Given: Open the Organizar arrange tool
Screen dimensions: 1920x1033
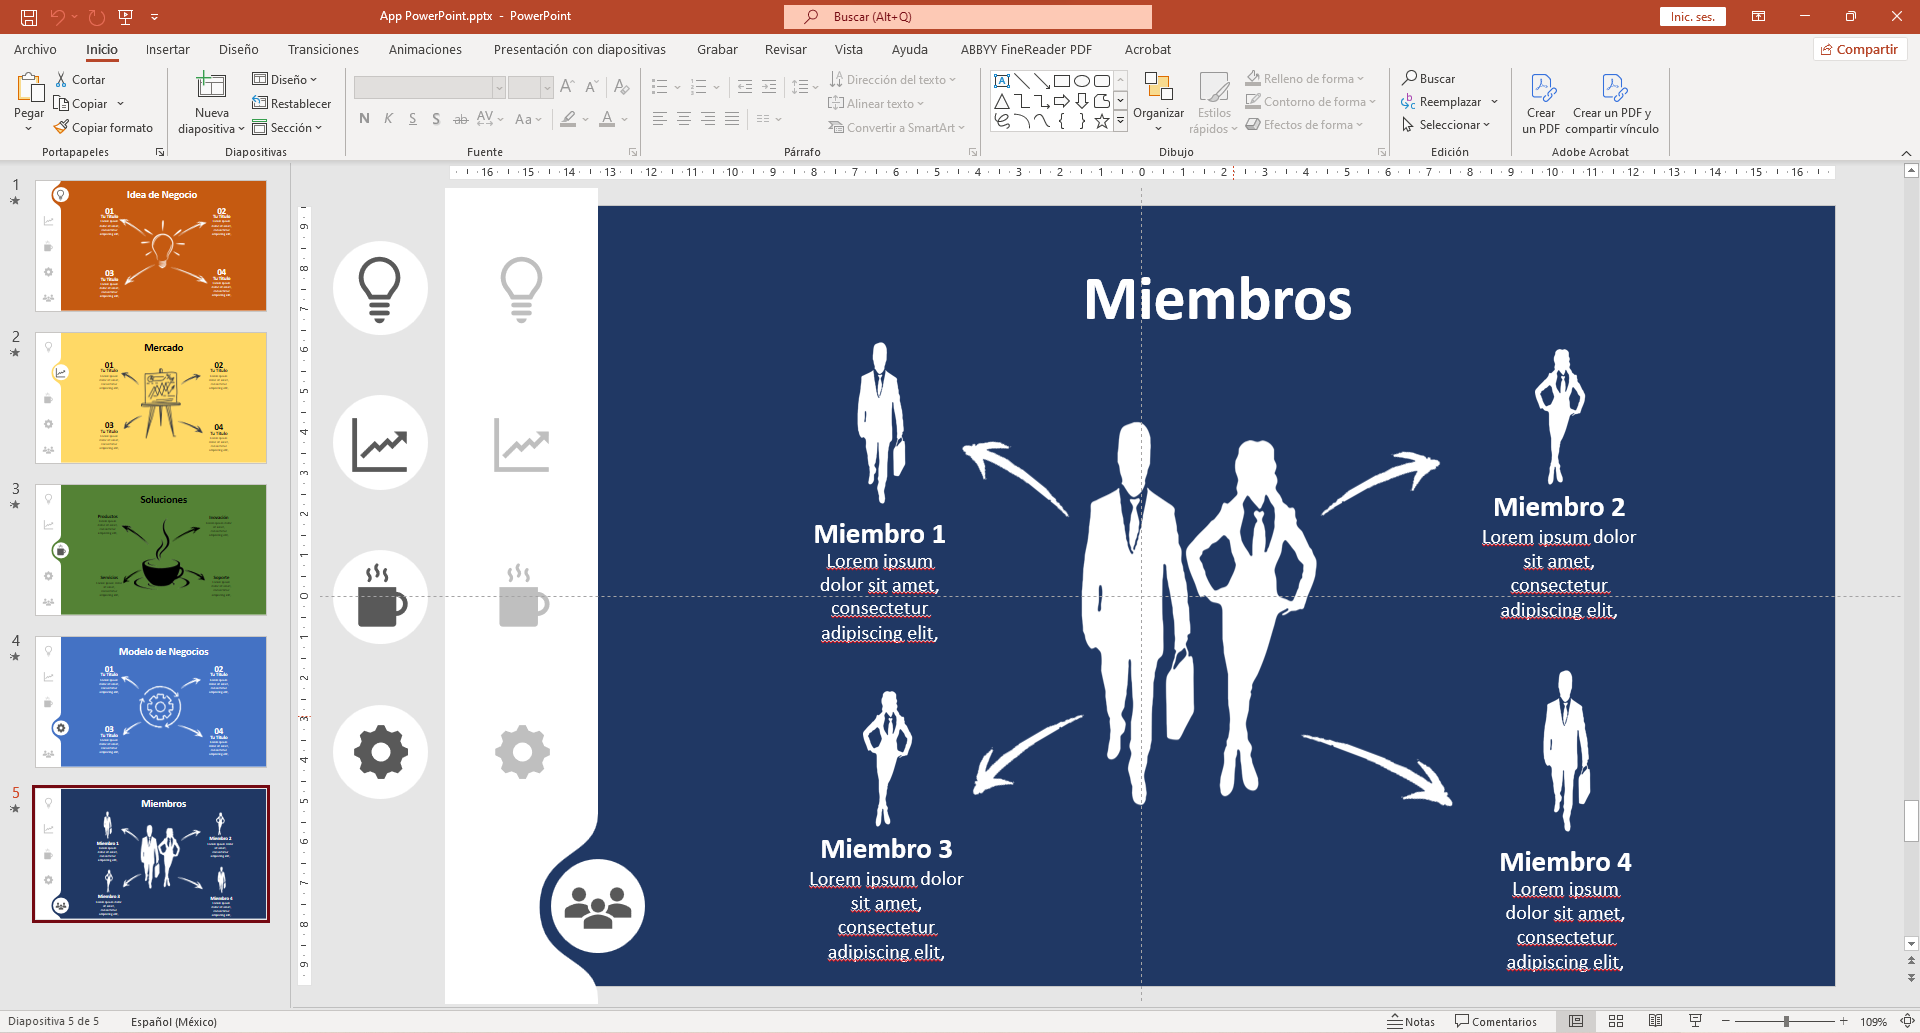Looking at the screenshot, I should 1158,102.
